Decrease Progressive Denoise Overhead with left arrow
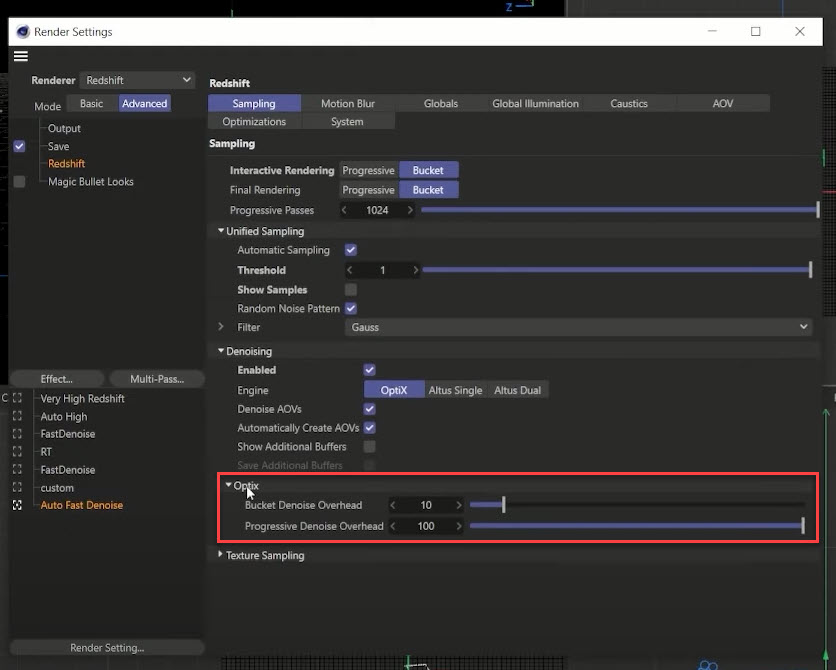The image size is (836, 670). click(393, 526)
